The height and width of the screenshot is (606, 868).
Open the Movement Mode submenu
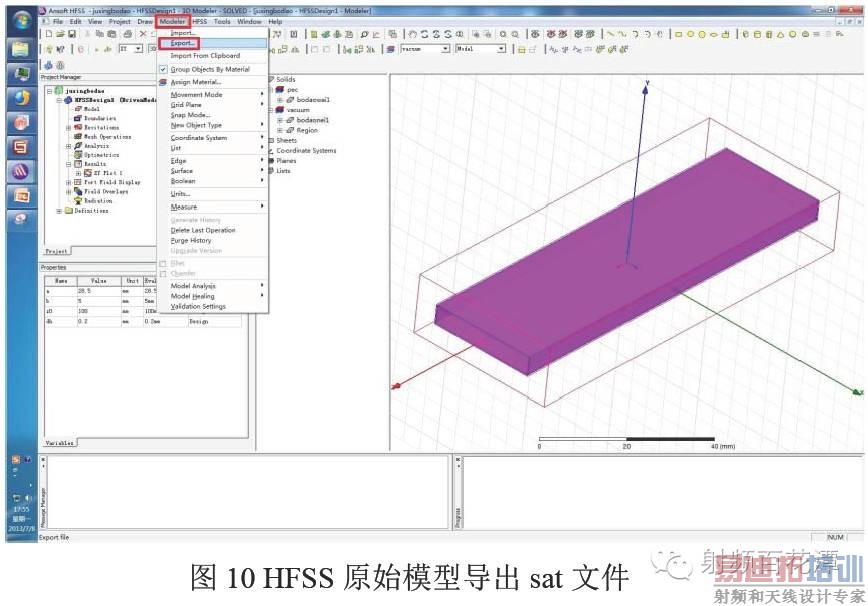tap(213, 95)
